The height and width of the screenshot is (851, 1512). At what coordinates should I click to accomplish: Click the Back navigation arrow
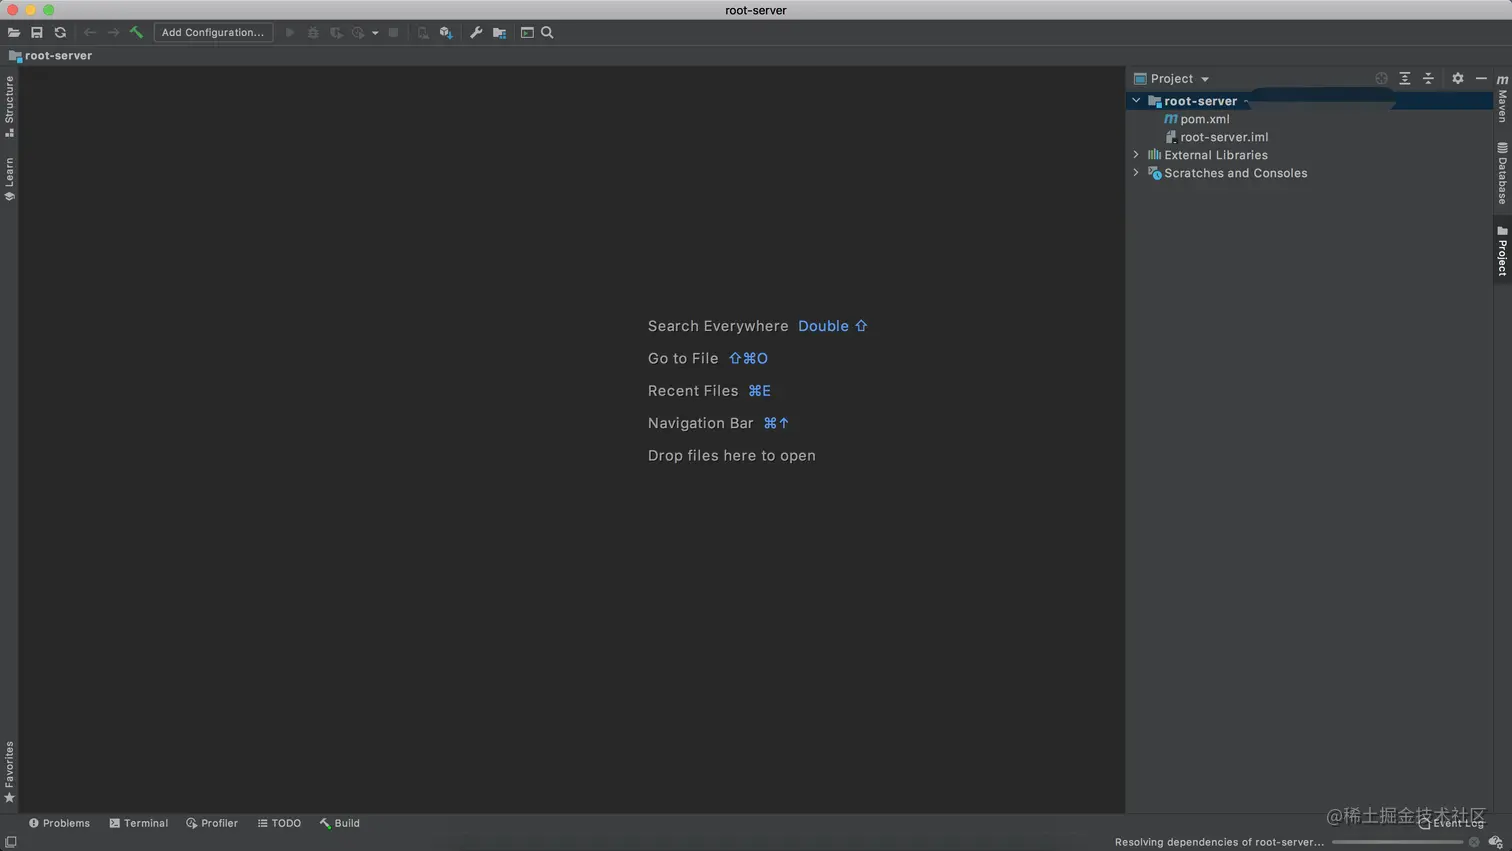pyautogui.click(x=90, y=33)
